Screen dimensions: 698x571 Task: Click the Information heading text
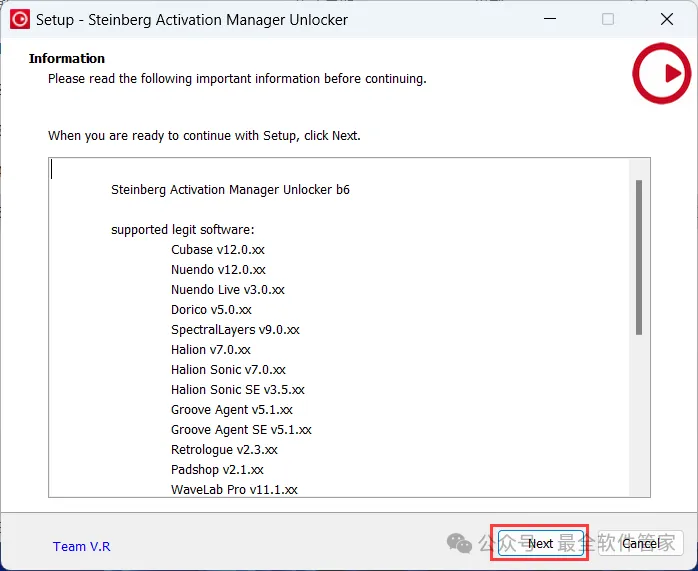click(x=67, y=59)
